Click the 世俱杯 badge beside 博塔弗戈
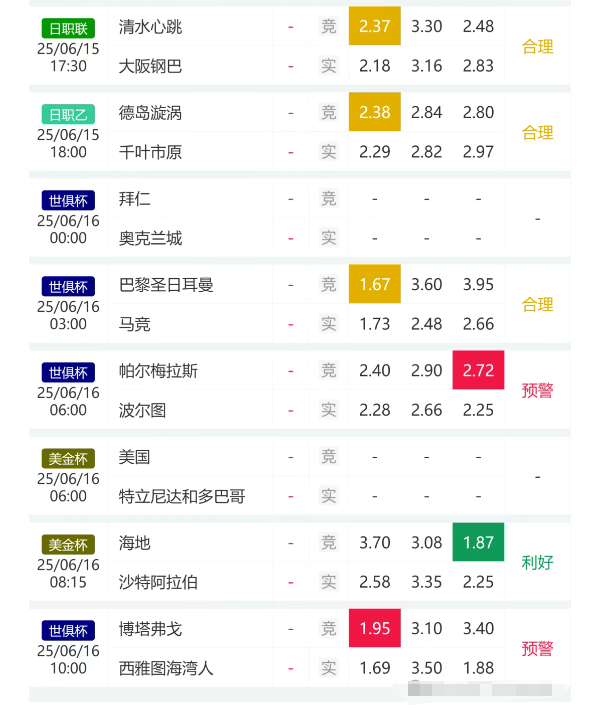The image size is (597, 708). (x=68, y=631)
